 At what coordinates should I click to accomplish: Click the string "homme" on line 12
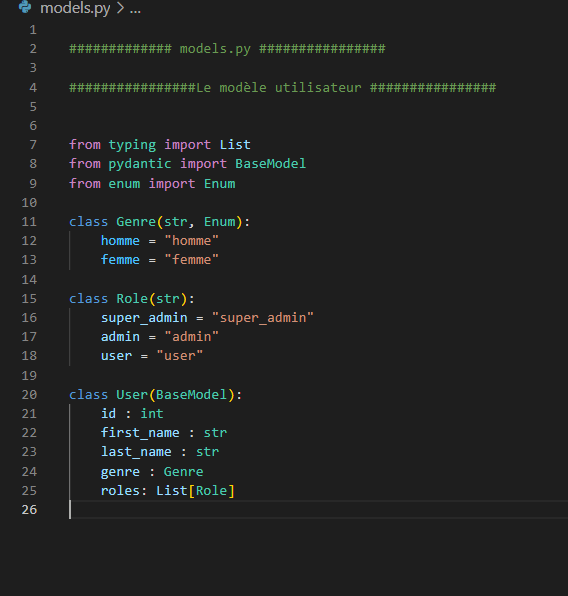192,241
